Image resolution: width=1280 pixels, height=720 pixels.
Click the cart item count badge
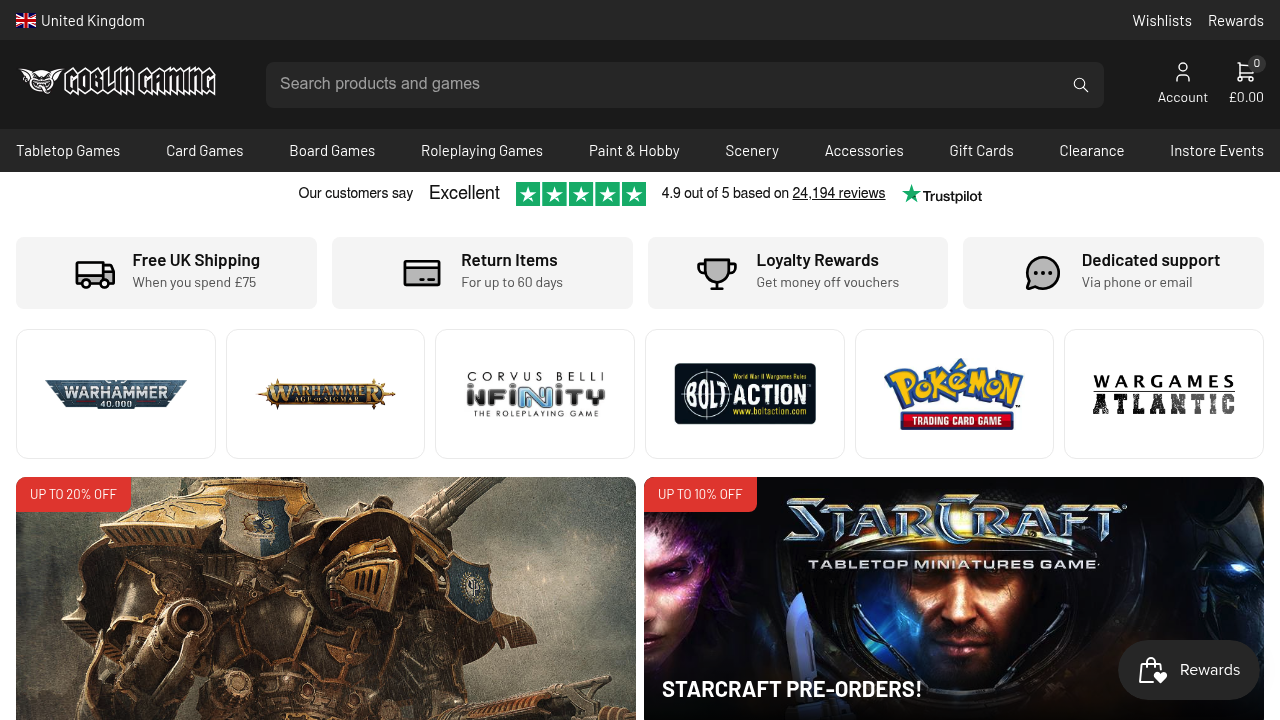point(1257,63)
